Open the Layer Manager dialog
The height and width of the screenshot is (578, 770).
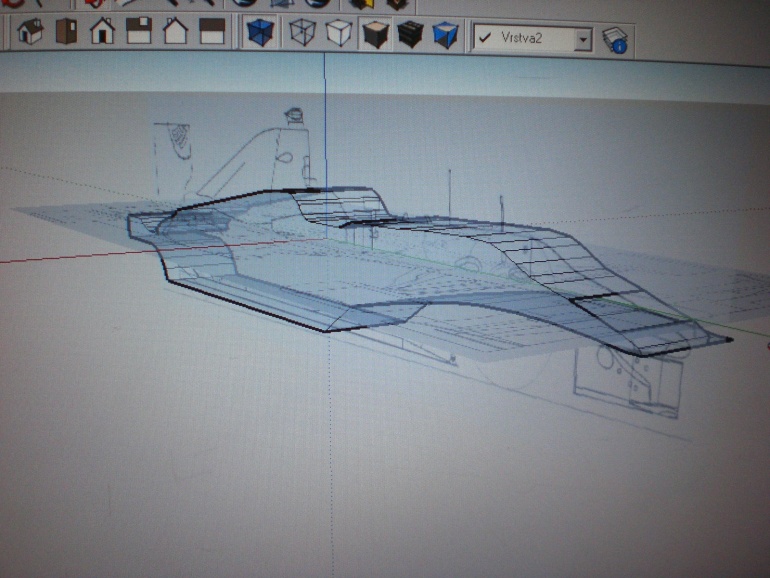tap(615, 41)
